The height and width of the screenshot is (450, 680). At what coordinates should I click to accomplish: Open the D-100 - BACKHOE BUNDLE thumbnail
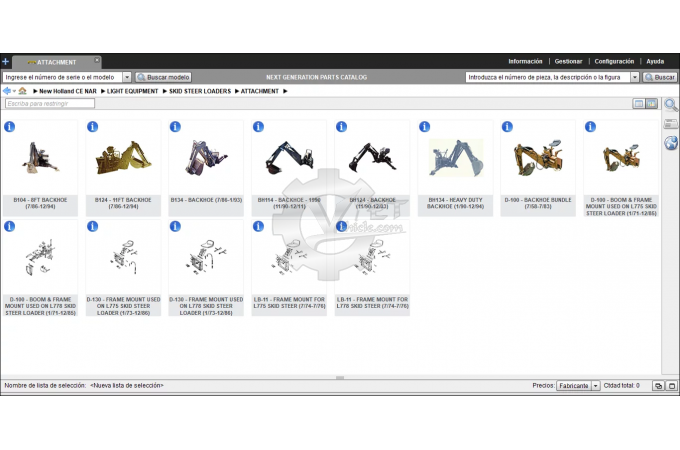[x=538, y=158]
